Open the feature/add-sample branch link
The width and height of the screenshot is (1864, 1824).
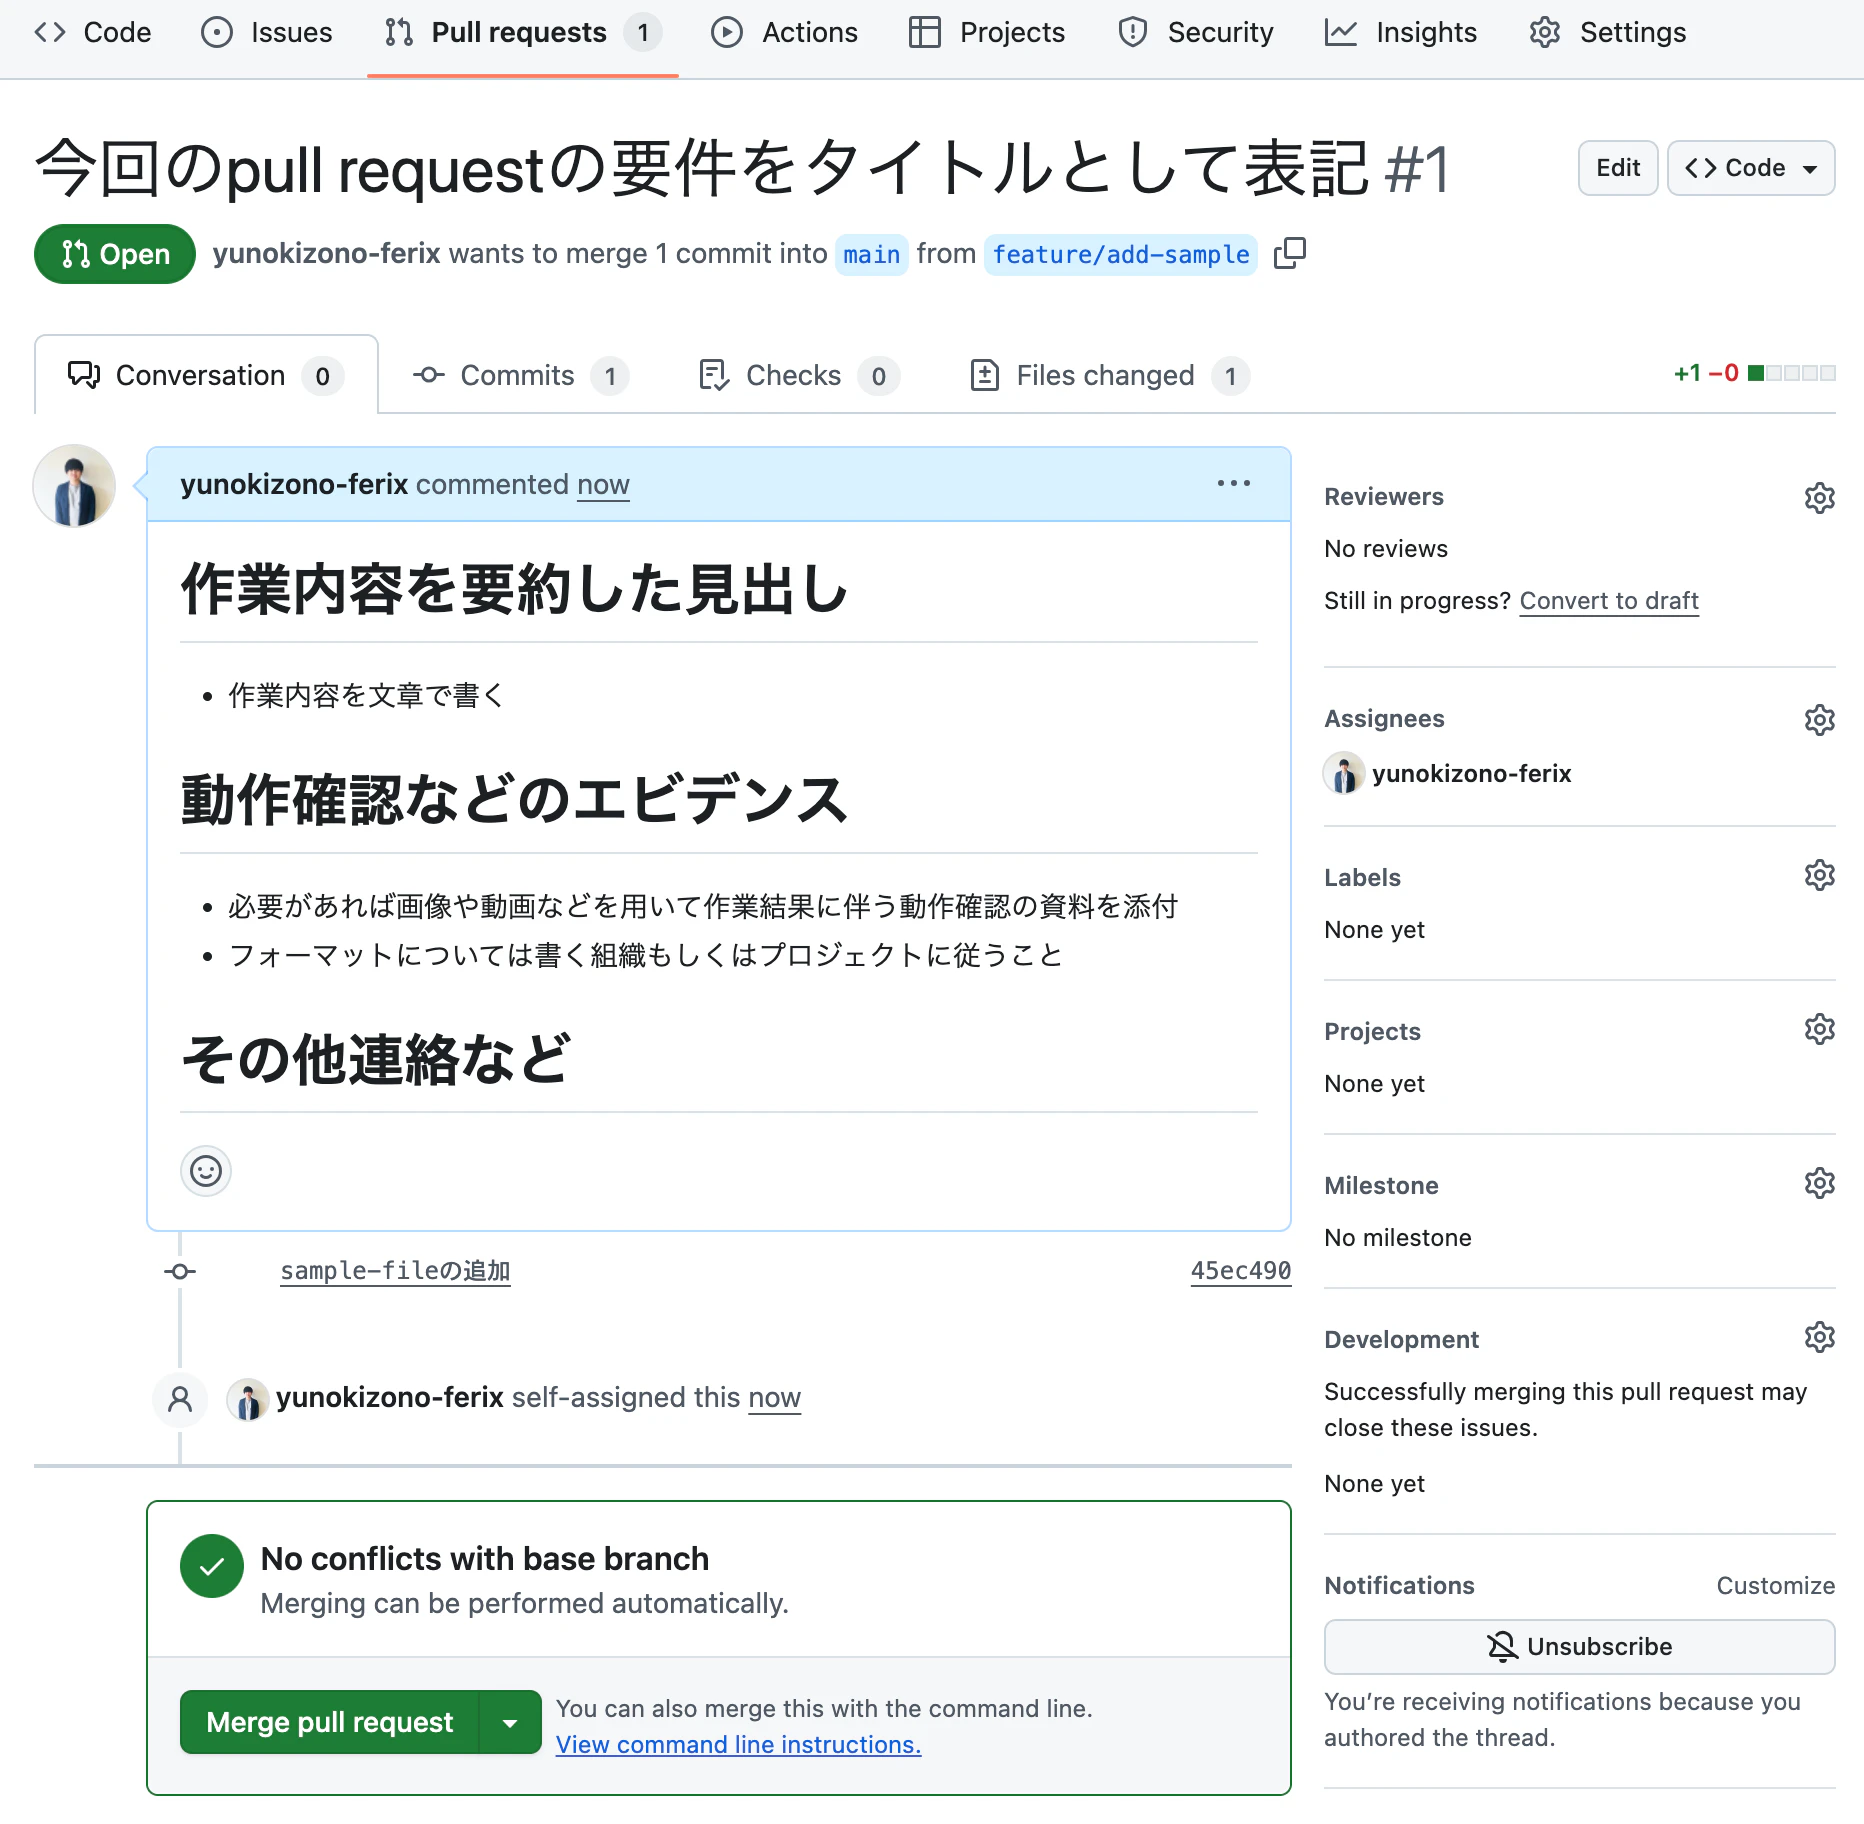click(x=1120, y=255)
